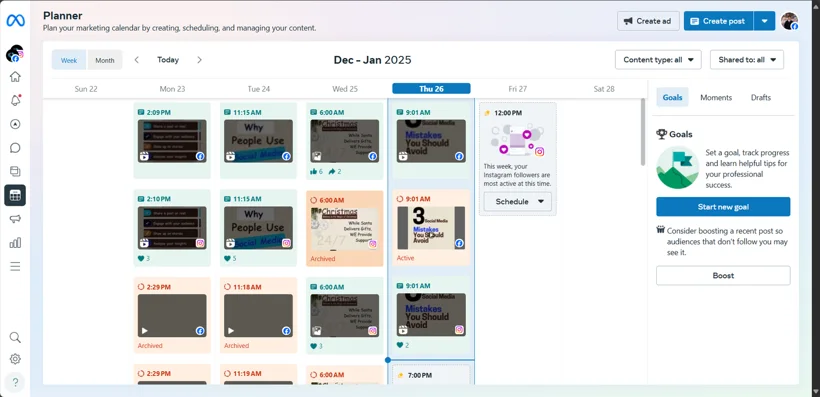Click the 2 hearts on Thu Instagram post
Screen dimensions: 820x397
click(x=403, y=345)
